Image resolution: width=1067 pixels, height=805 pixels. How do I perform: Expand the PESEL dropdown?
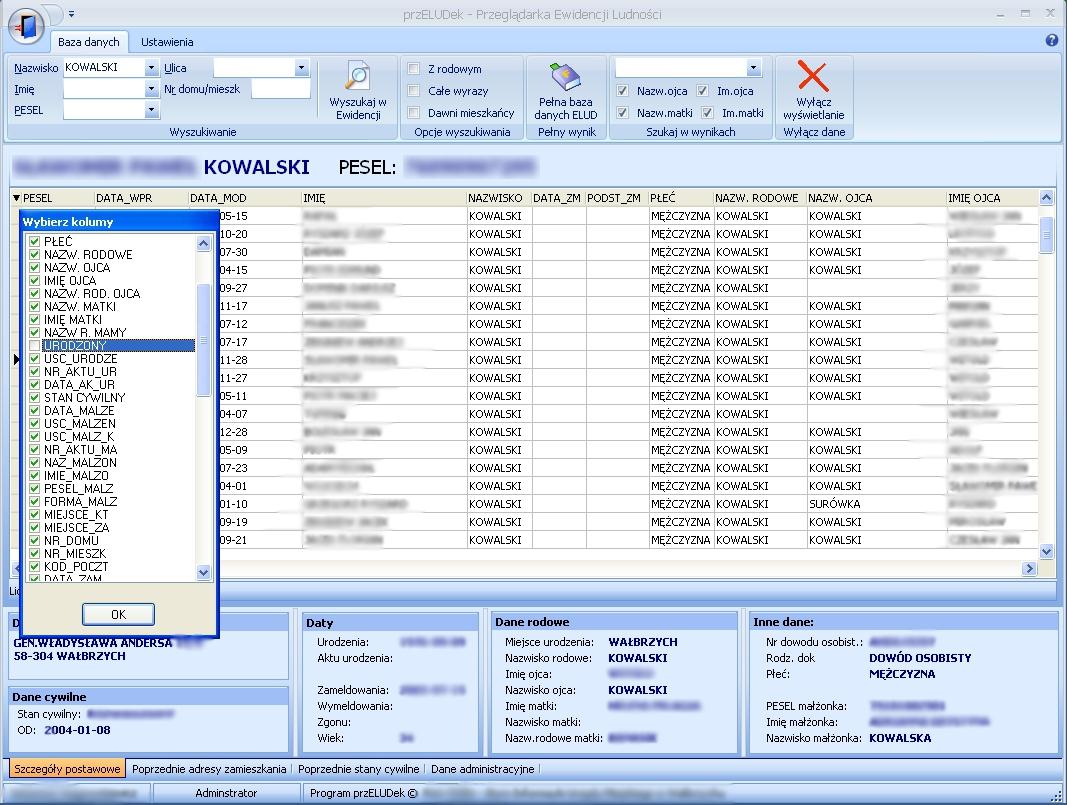pyautogui.click(x=151, y=110)
